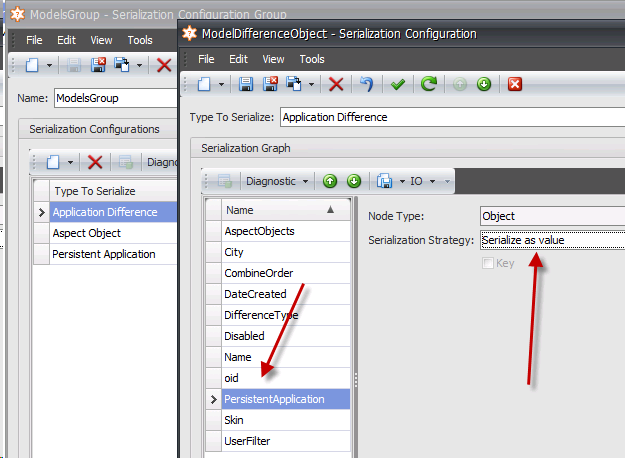This screenshot has width=625, height=458.
Task: Open toolbar customize arrow after IO
Action: point(447,181)
